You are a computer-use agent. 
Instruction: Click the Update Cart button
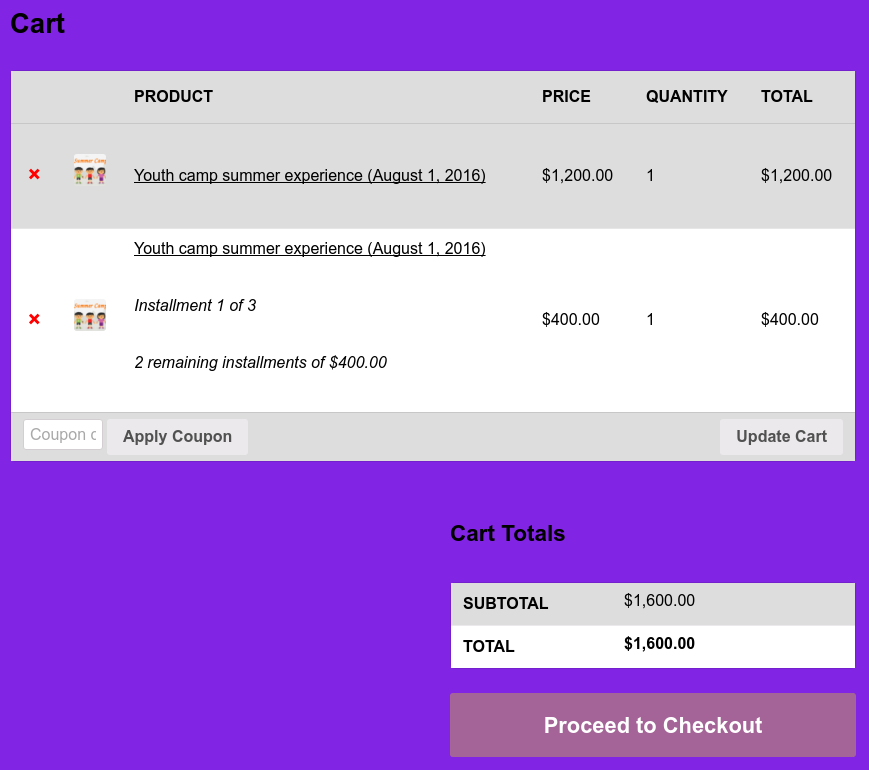(781, 437)
